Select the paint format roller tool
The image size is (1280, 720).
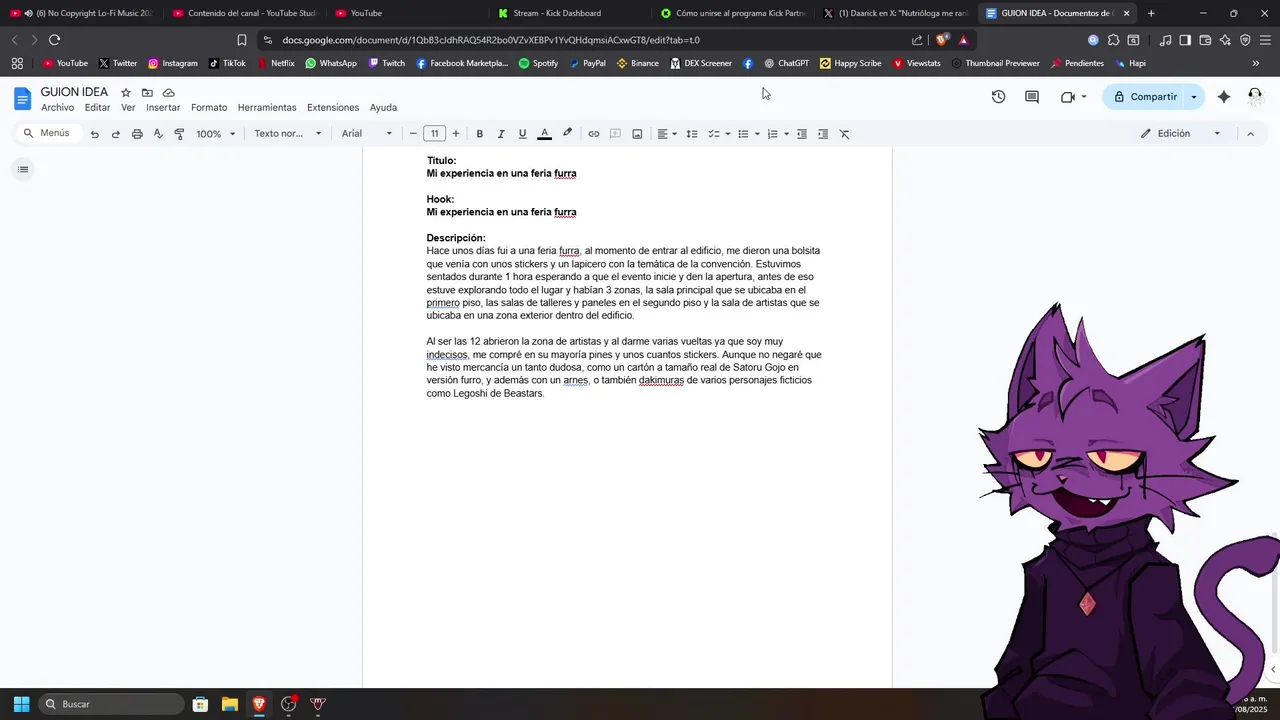(179, 134)
